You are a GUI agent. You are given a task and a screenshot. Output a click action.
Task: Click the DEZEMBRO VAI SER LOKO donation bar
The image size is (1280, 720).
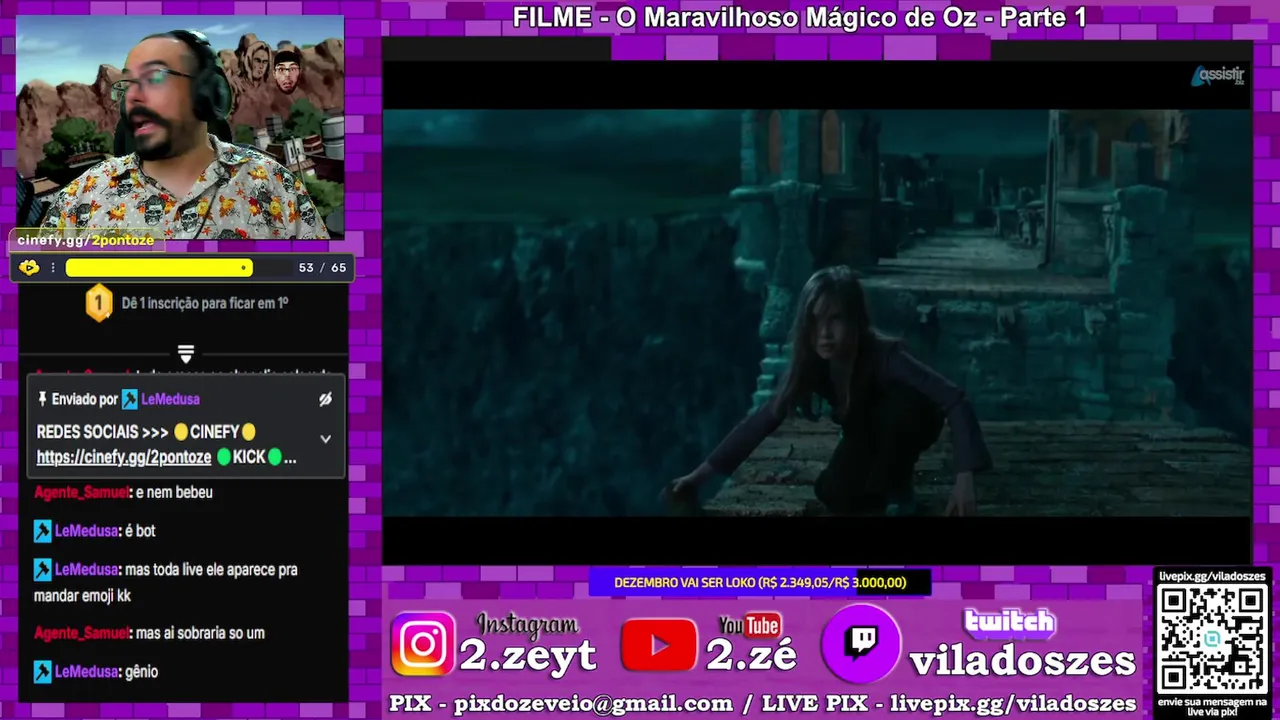pos(760,582)
